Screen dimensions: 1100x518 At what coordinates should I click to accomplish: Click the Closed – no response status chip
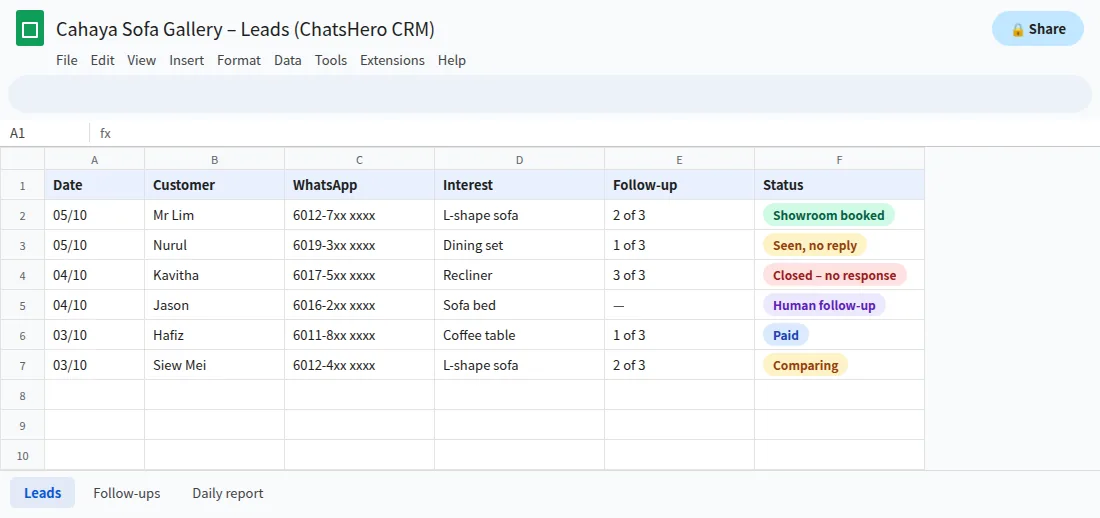pos(835,275)
